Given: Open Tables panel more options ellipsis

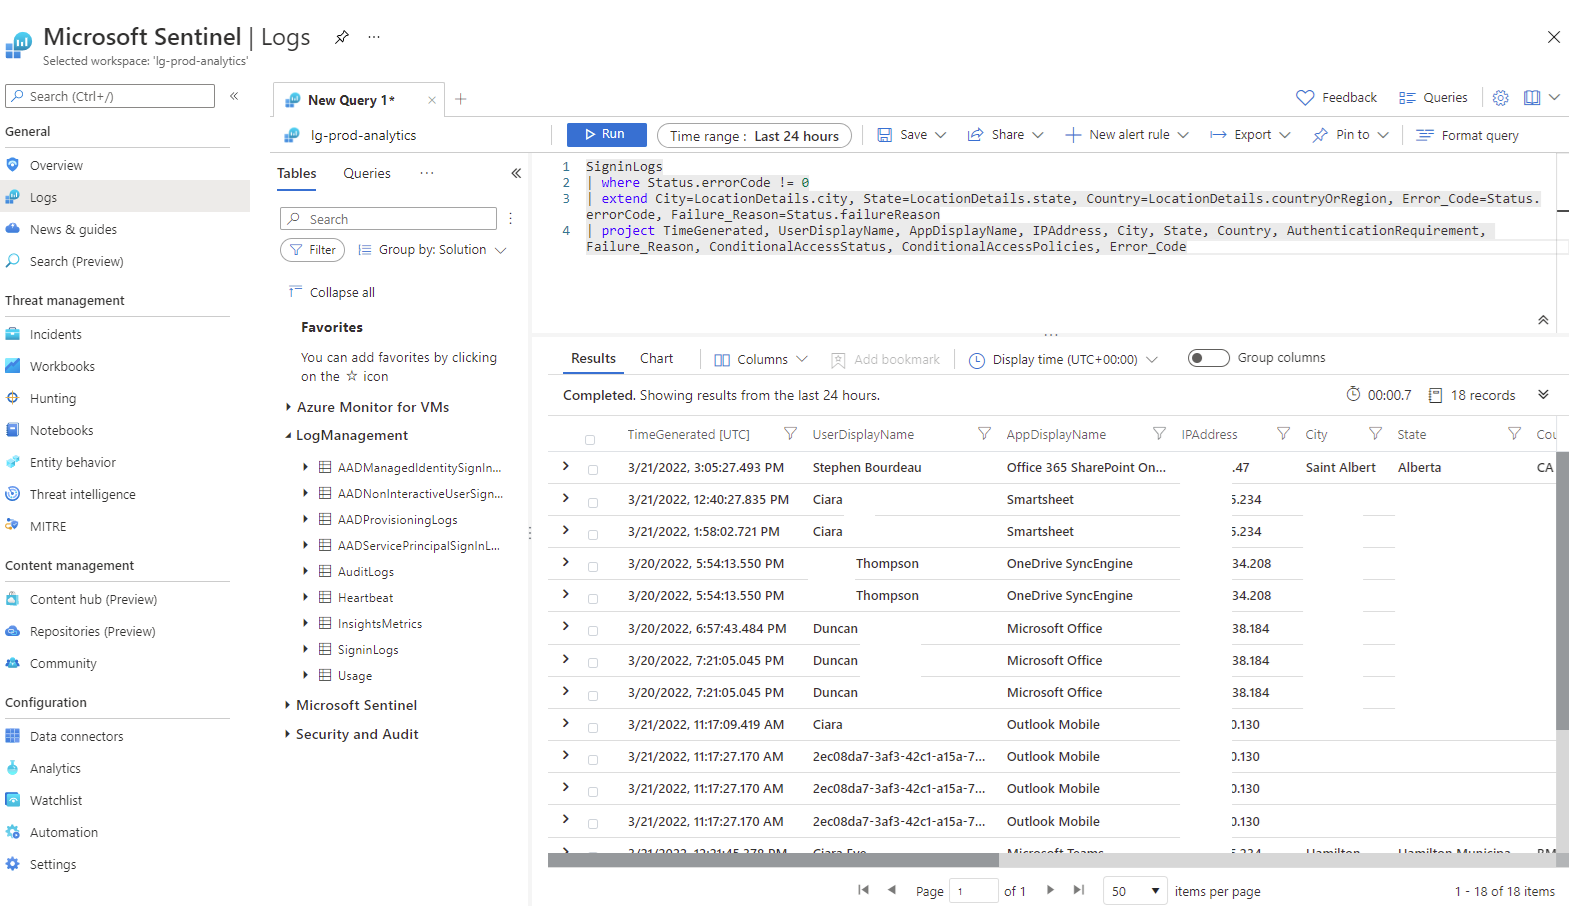Looking at the screenshot, I should [x=427, y=173].
